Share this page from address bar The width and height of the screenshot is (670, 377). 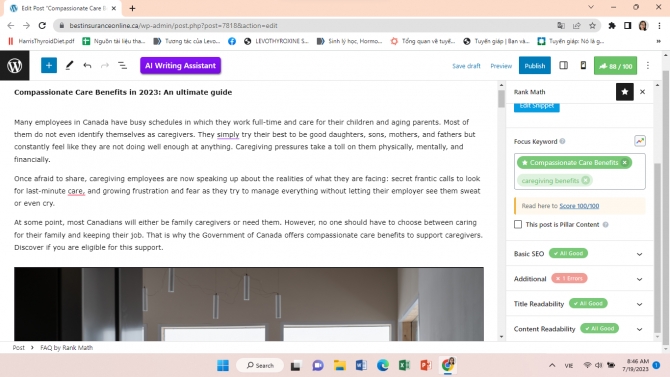pos(576,26)
